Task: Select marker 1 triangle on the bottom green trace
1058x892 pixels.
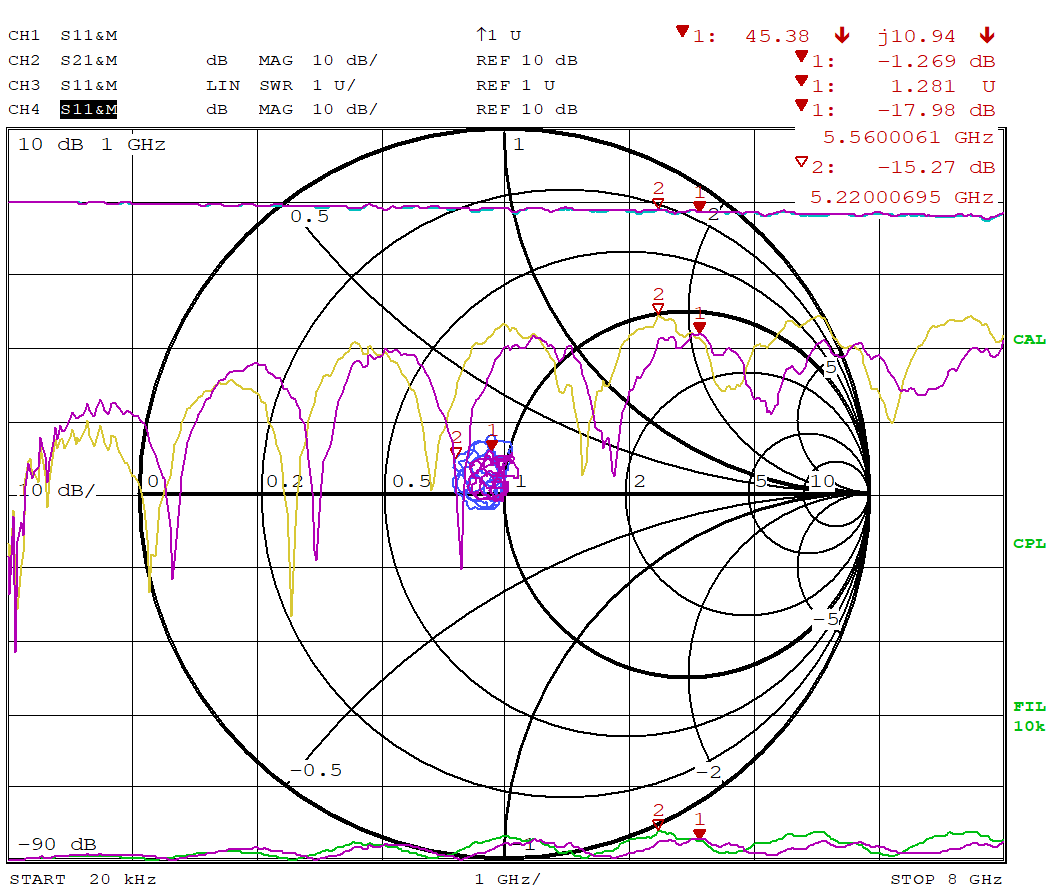Action: tap(700, 834)
